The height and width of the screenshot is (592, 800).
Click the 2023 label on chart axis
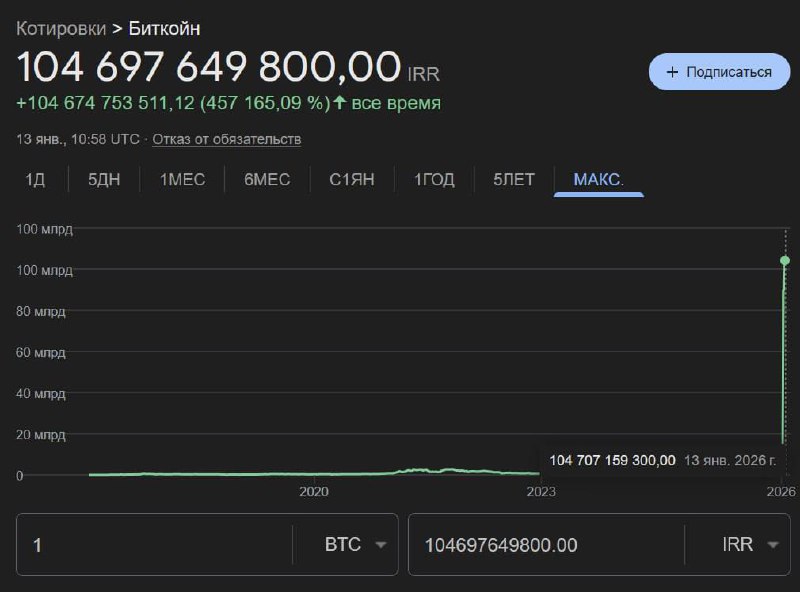click(x=541, y=492)
